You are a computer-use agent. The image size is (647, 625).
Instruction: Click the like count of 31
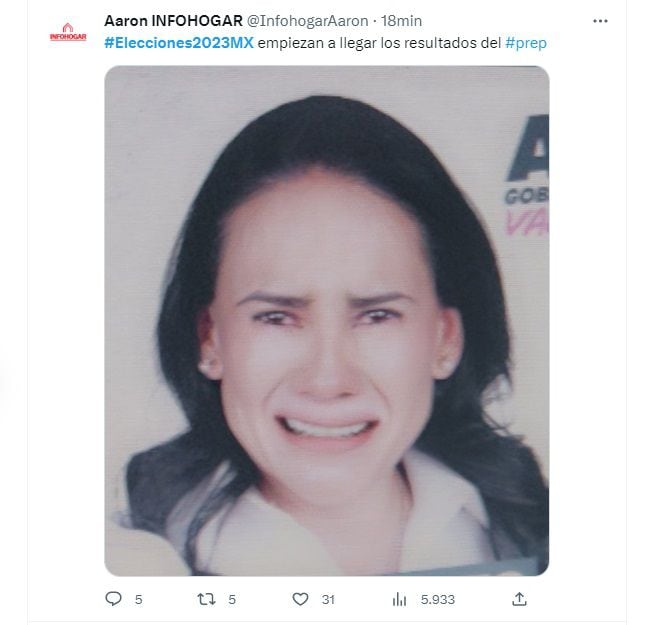point(328,599)
